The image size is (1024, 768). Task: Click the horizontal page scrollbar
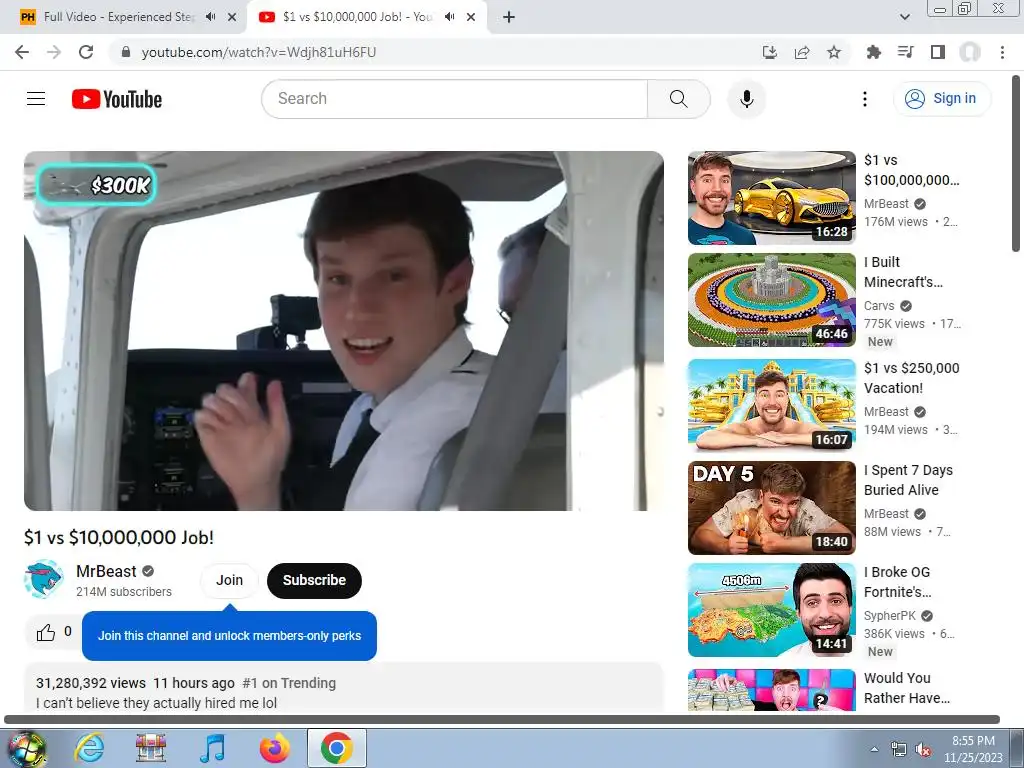coord(502,720)
